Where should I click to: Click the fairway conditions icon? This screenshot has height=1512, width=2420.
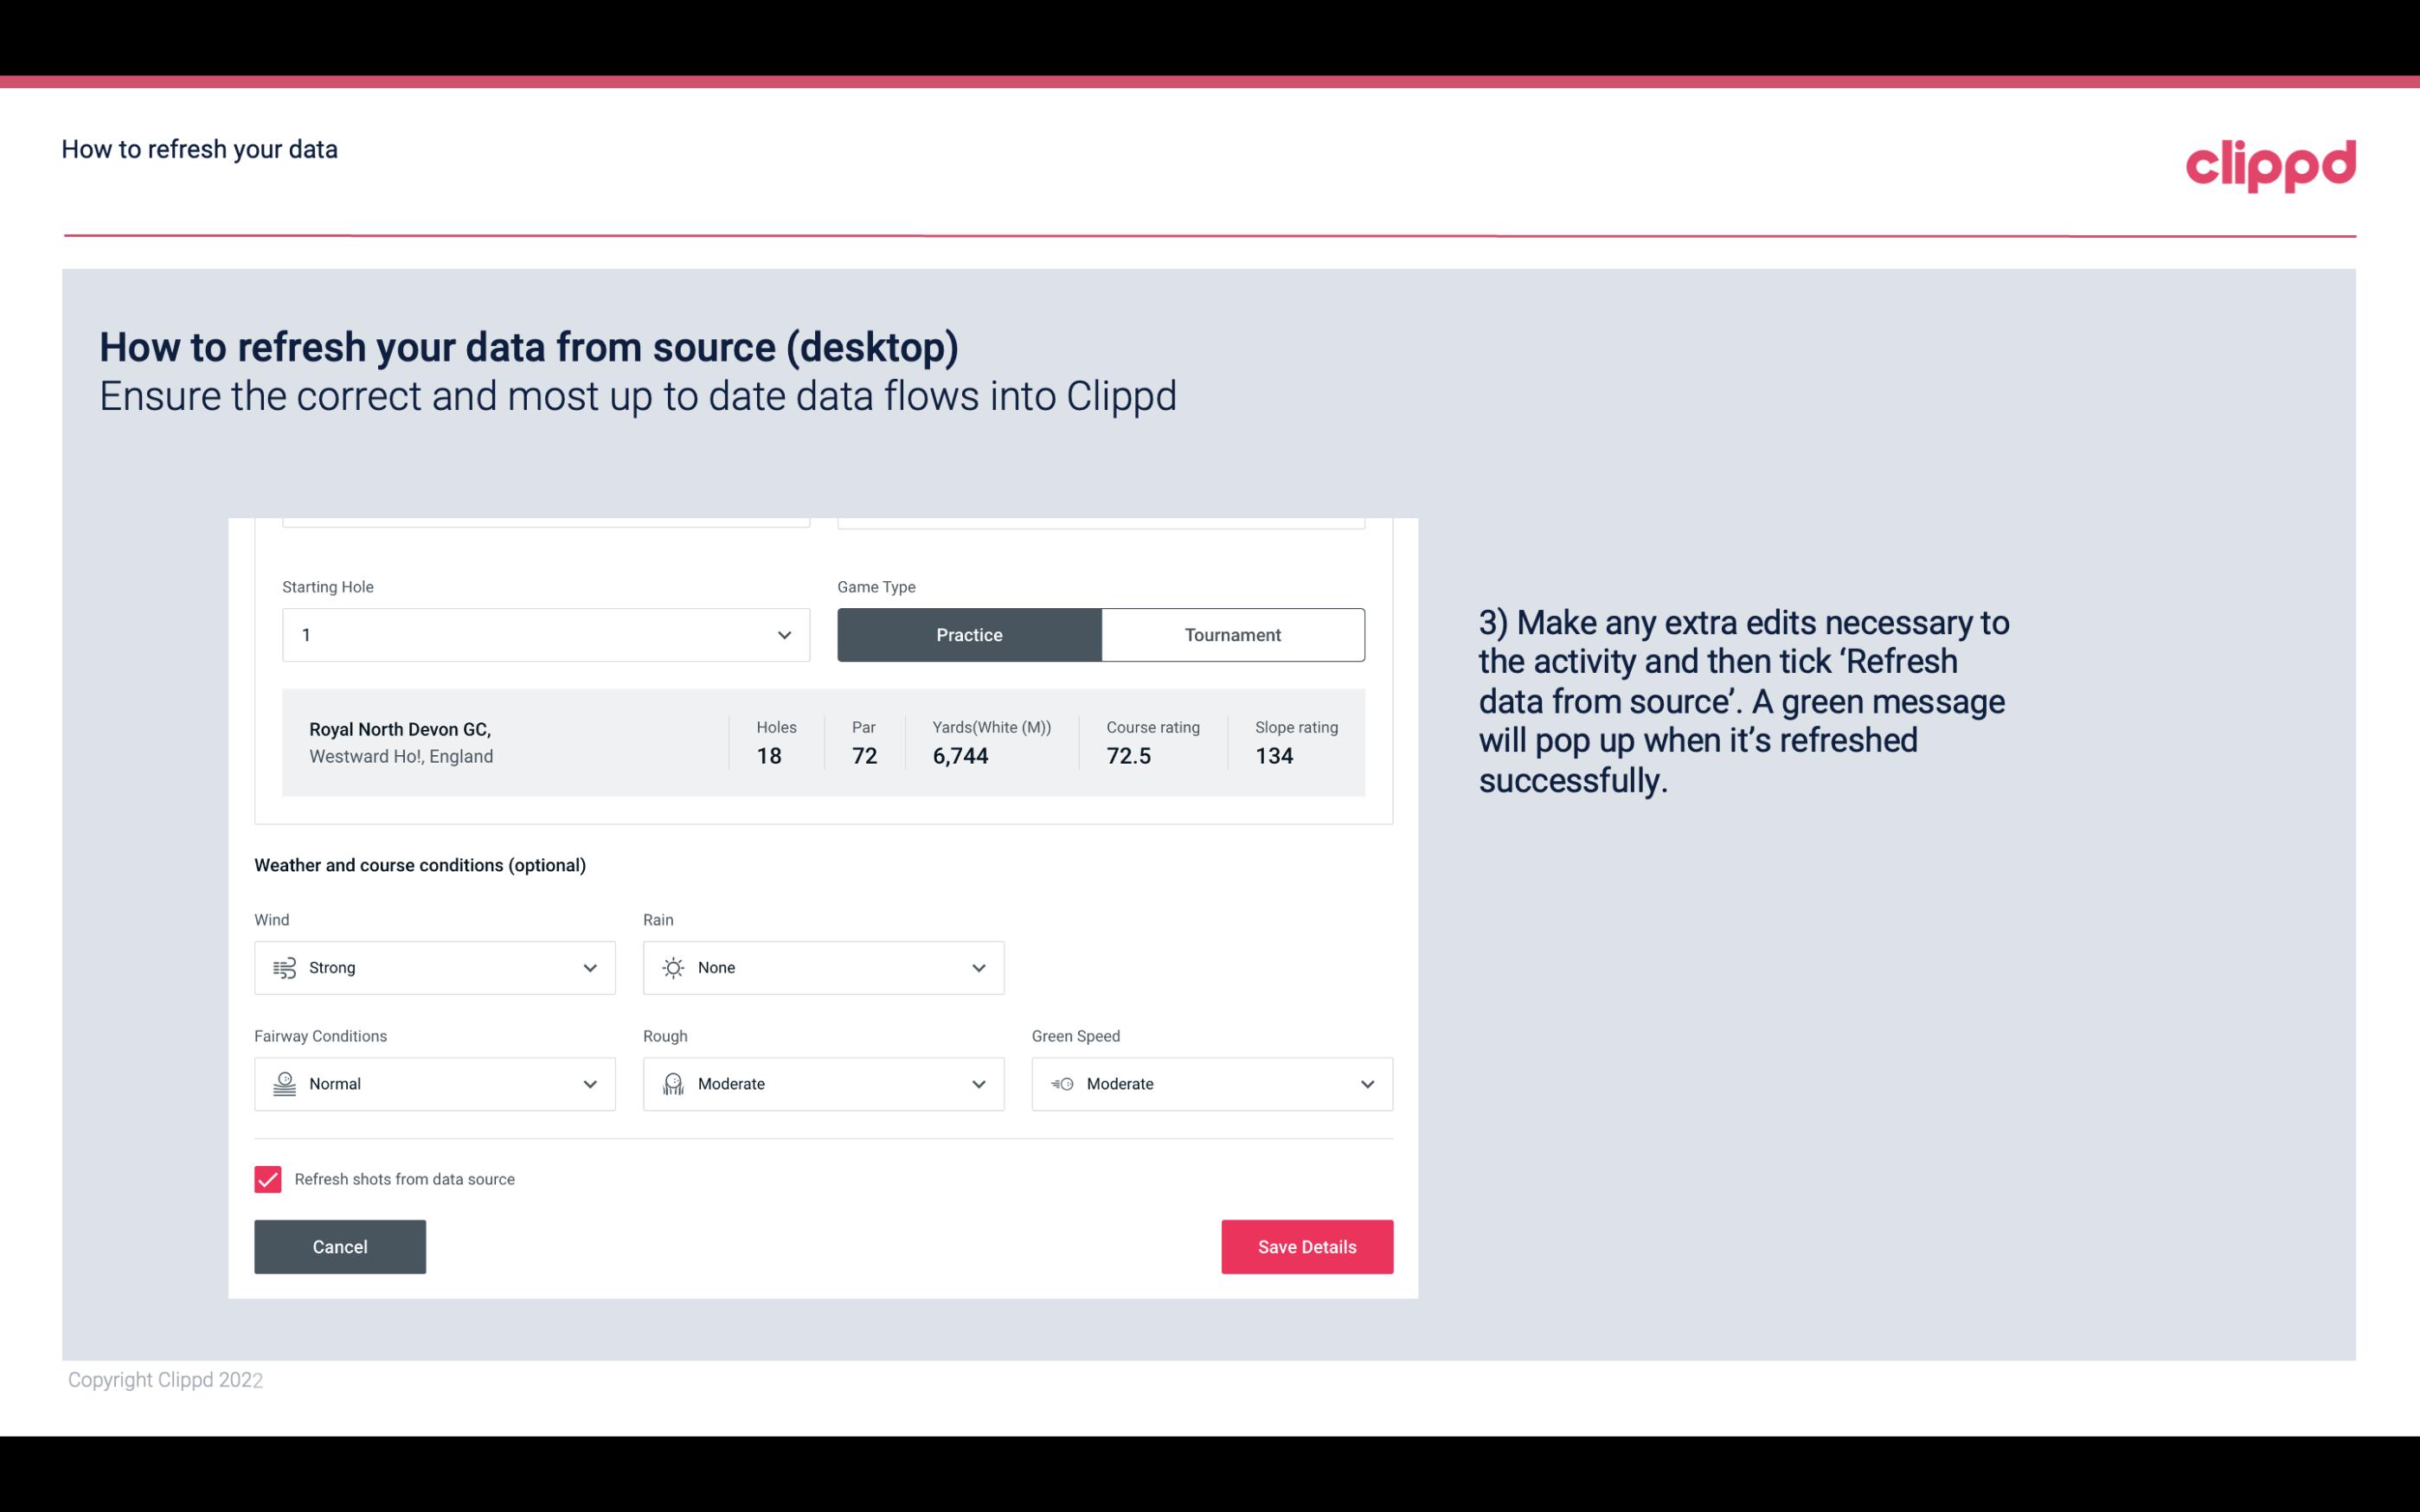click(x=282, y=1084)
